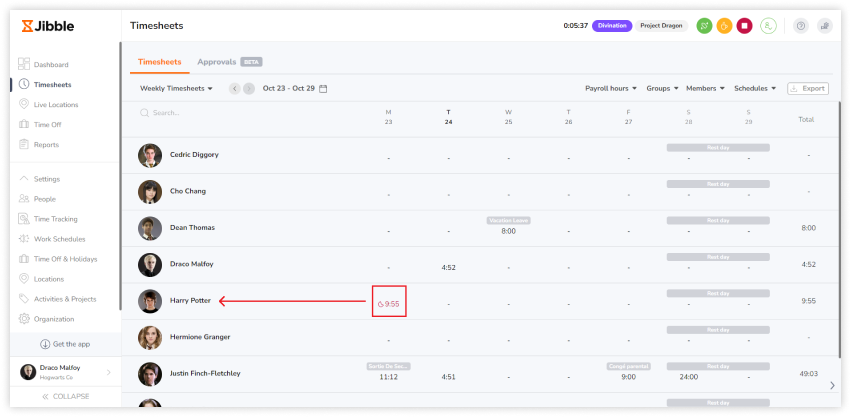Open Locations settings
The height and width of the screenshot is (417, 851).
(x=49, y=279)
